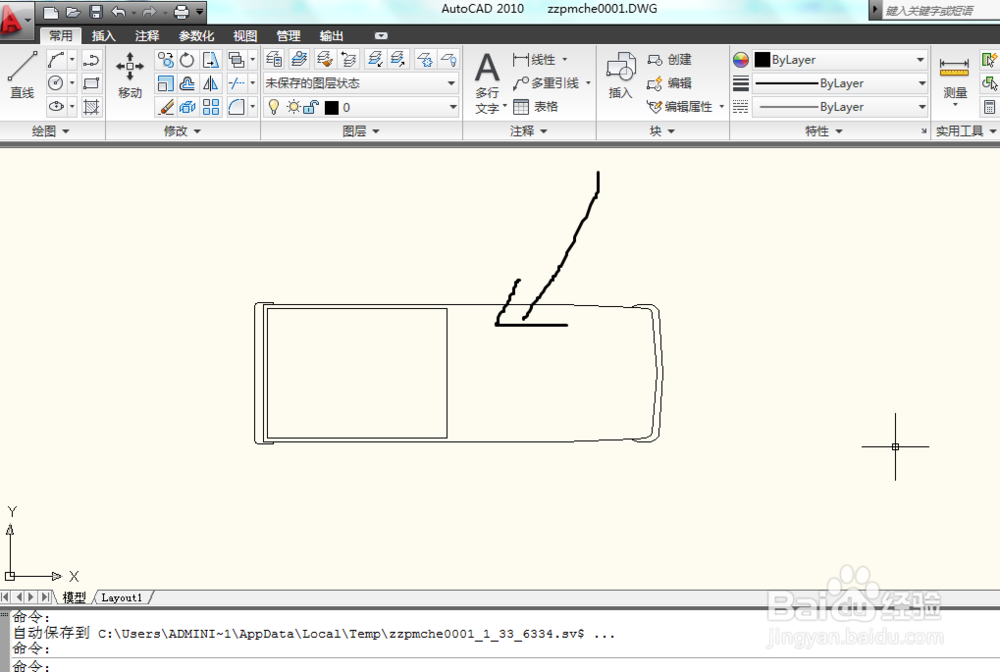Click the Layer Previous icon
The image size is (1000, 672).
pos(349,59)
